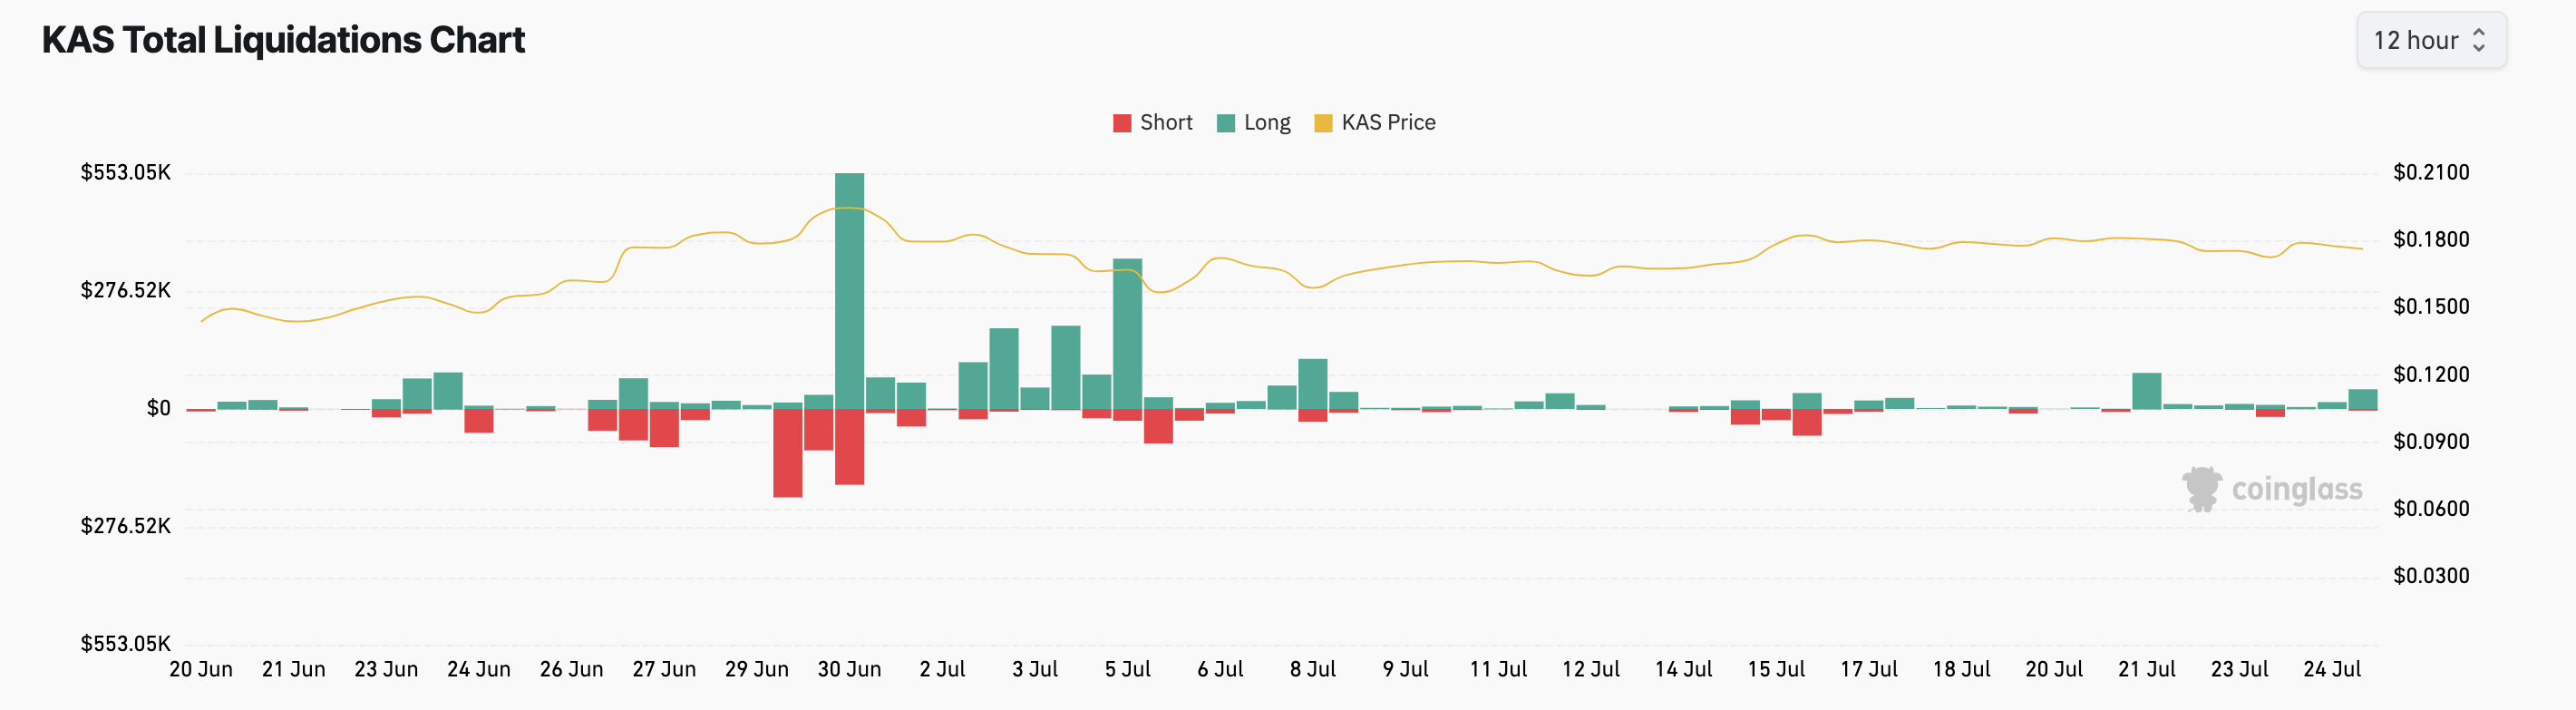Viewport: 2576px width, 710px height.
Task: Click the 20 Jun x-axis date label
Action: click(x=201, y=669)
